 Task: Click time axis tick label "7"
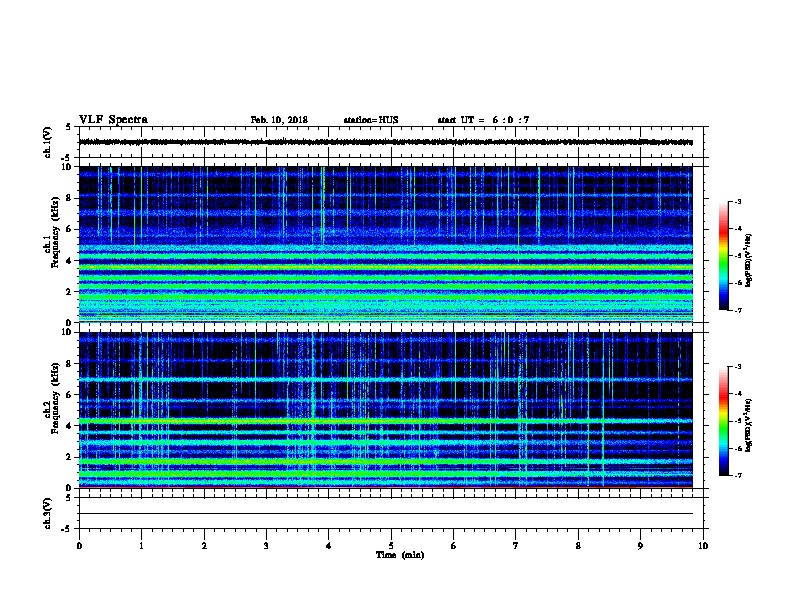[x=516, y=546]
